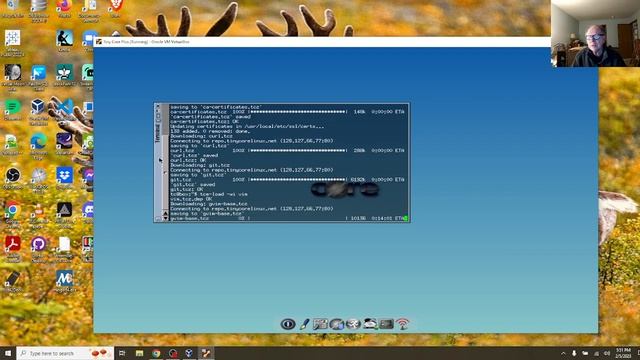Screen dimensions: 640x360
Task: Click the webcam video thumbnail
Action: coord(596,33)
